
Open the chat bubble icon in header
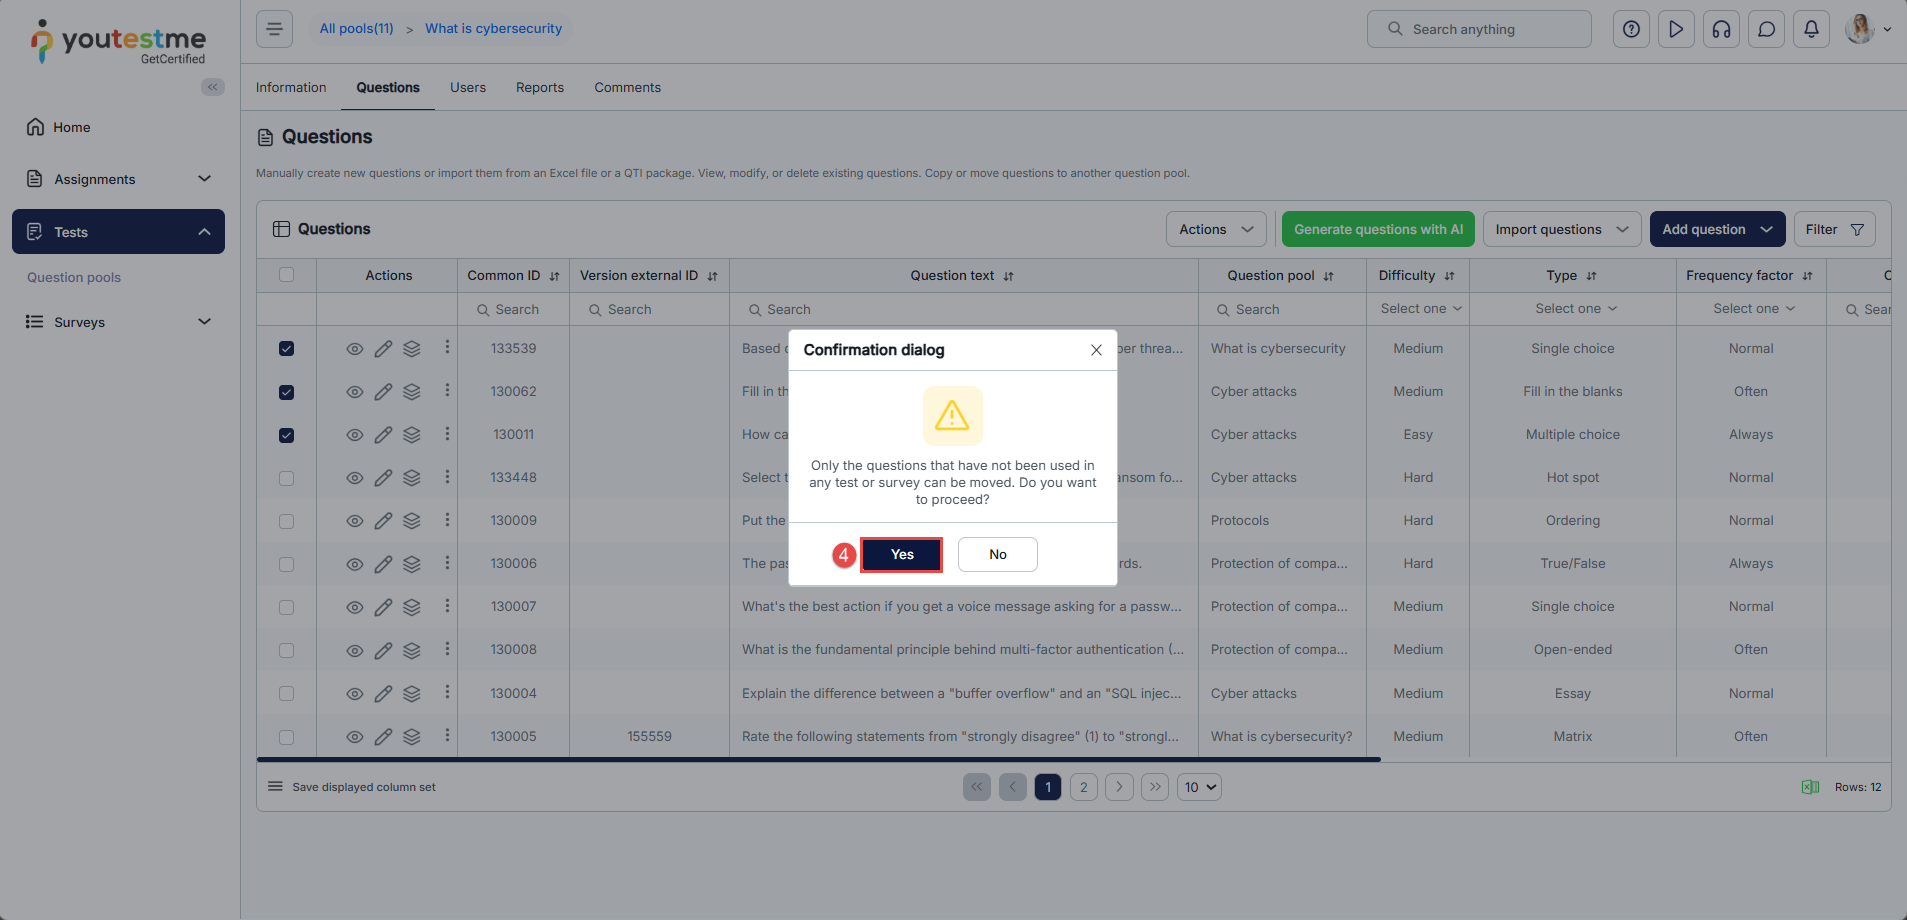click(1766, 29)
